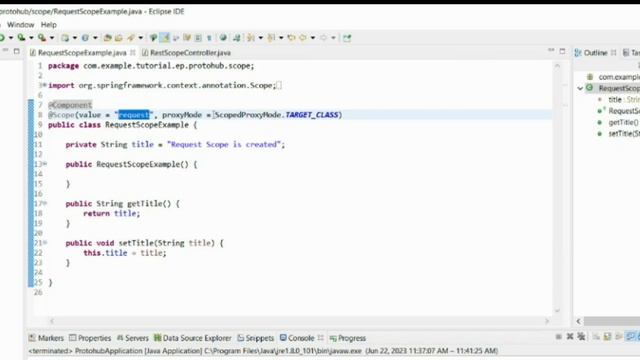Screen dimensions: 640x360
Task: Click TARGET_CLASS constant on line 8
Action: point(312,115)
